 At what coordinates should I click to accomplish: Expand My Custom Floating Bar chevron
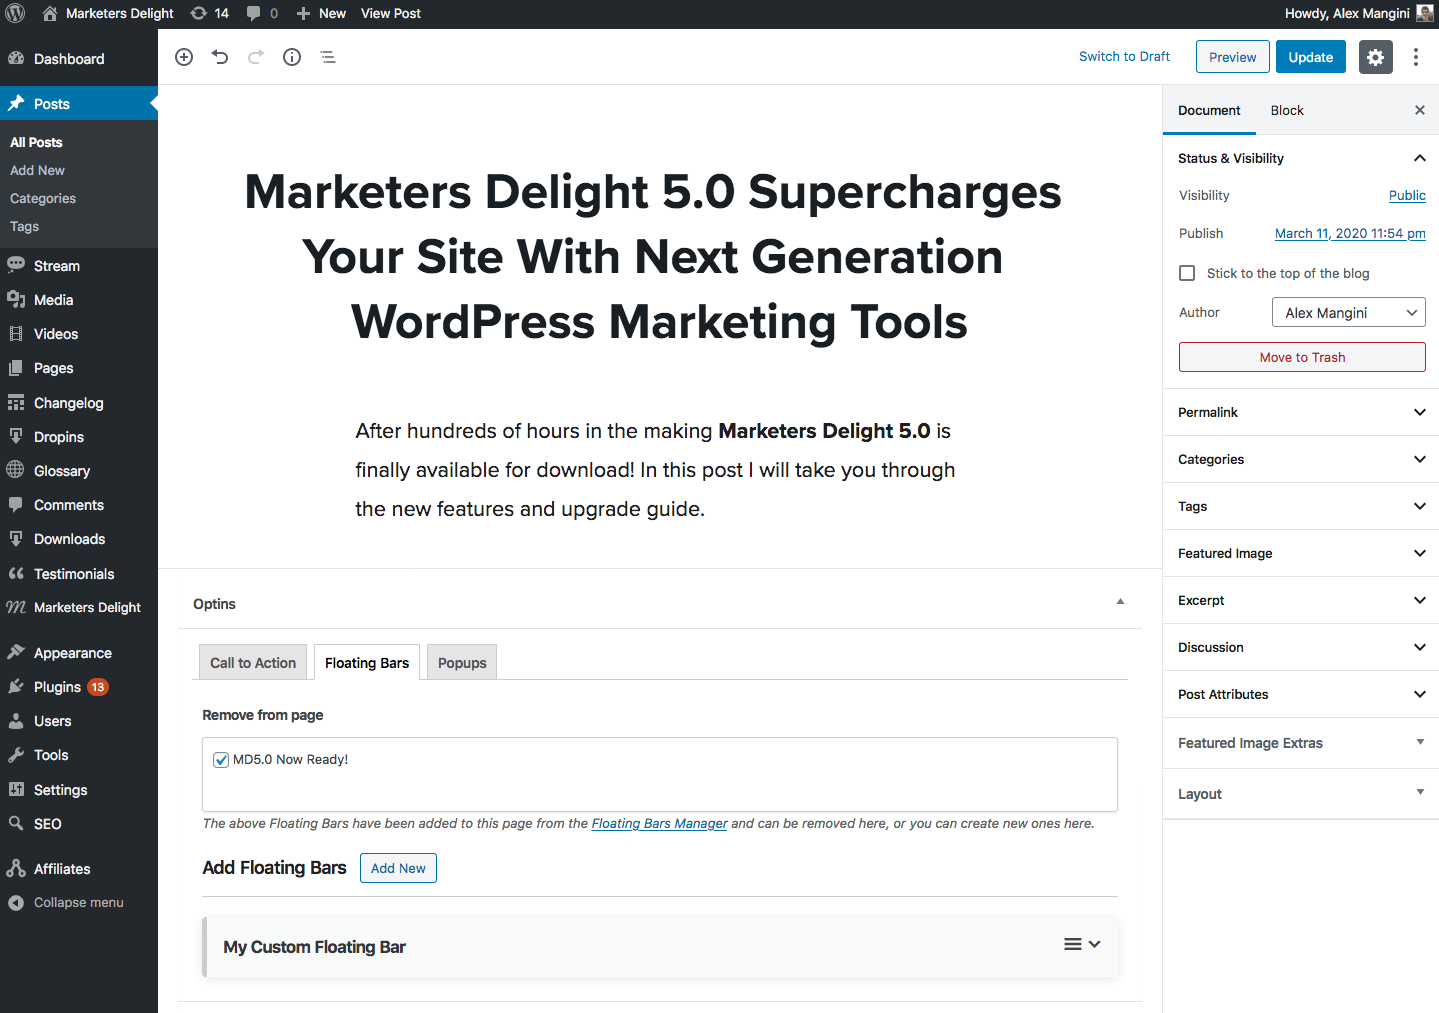(1095, 944)
